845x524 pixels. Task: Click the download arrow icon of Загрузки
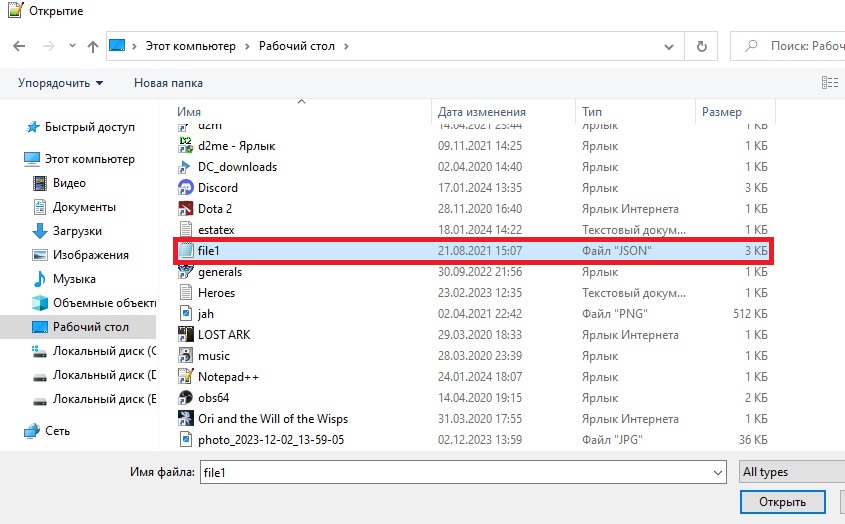click(40, 231)
